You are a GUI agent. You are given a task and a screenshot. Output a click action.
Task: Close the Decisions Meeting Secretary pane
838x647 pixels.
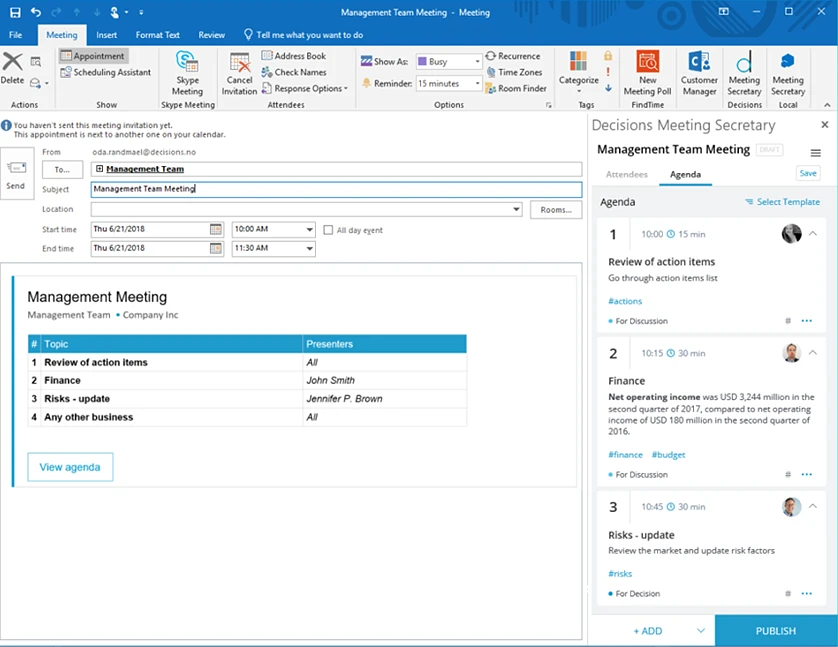[825, 124]
